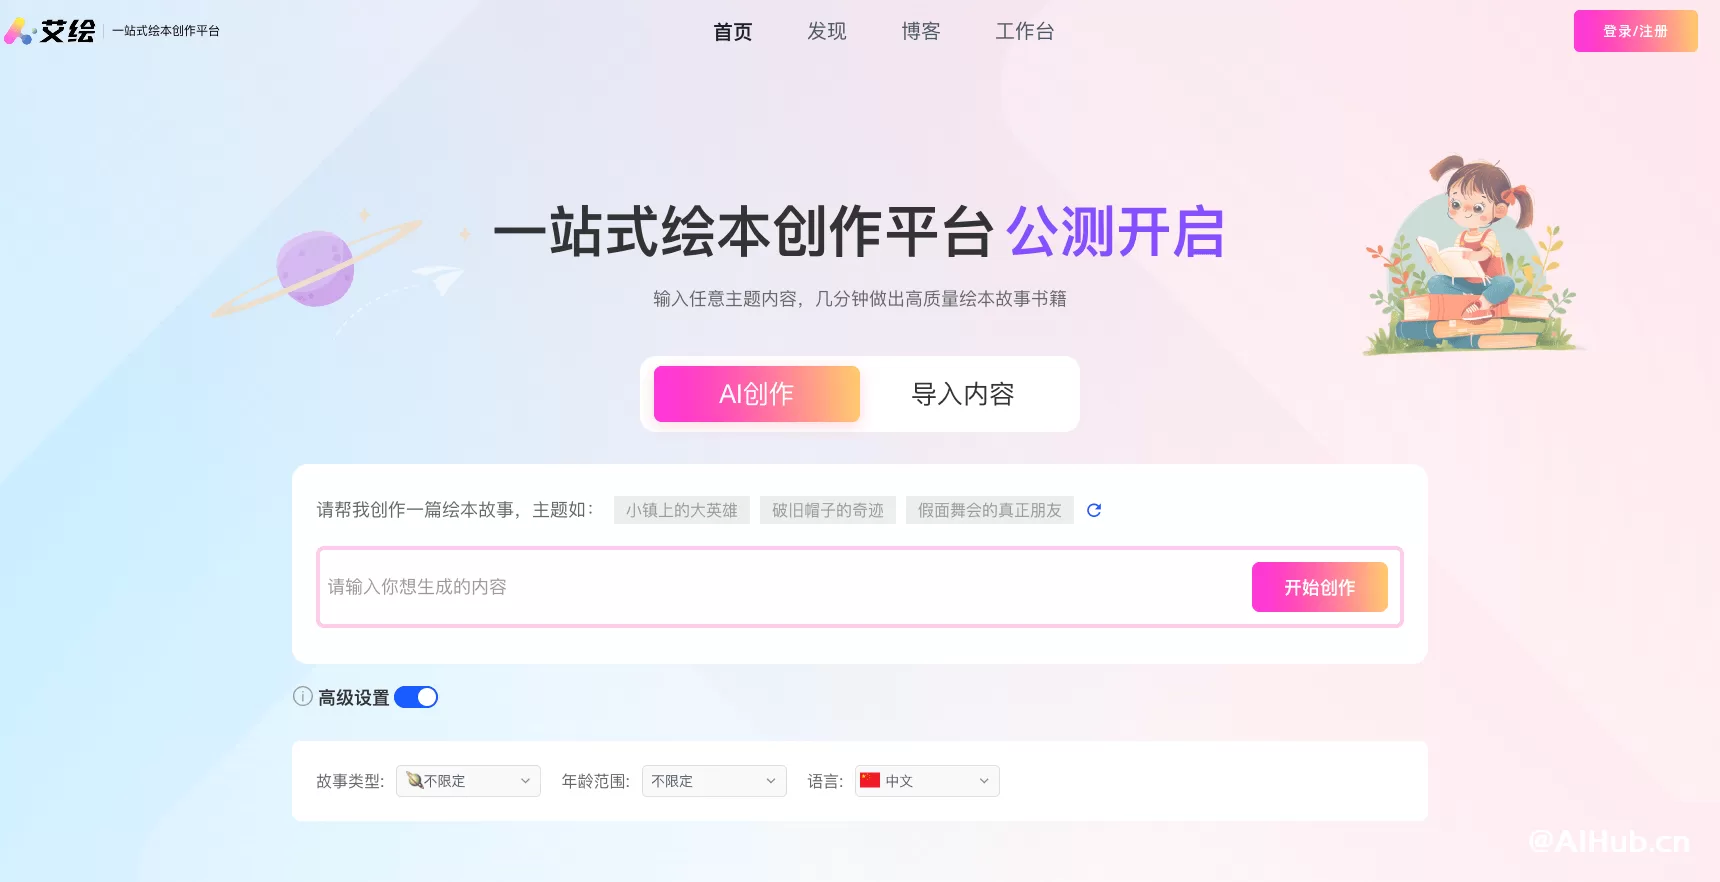Refresh the suggested story topics

(x=1094, y=510)
